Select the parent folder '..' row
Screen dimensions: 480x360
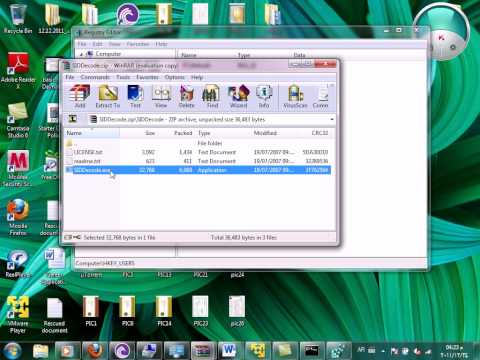(x=197, y=143)
